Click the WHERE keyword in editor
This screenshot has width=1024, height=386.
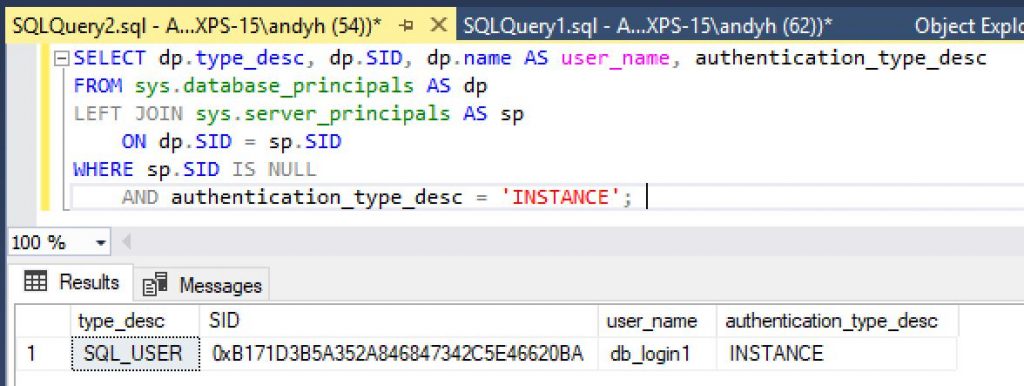click(103, 170)
